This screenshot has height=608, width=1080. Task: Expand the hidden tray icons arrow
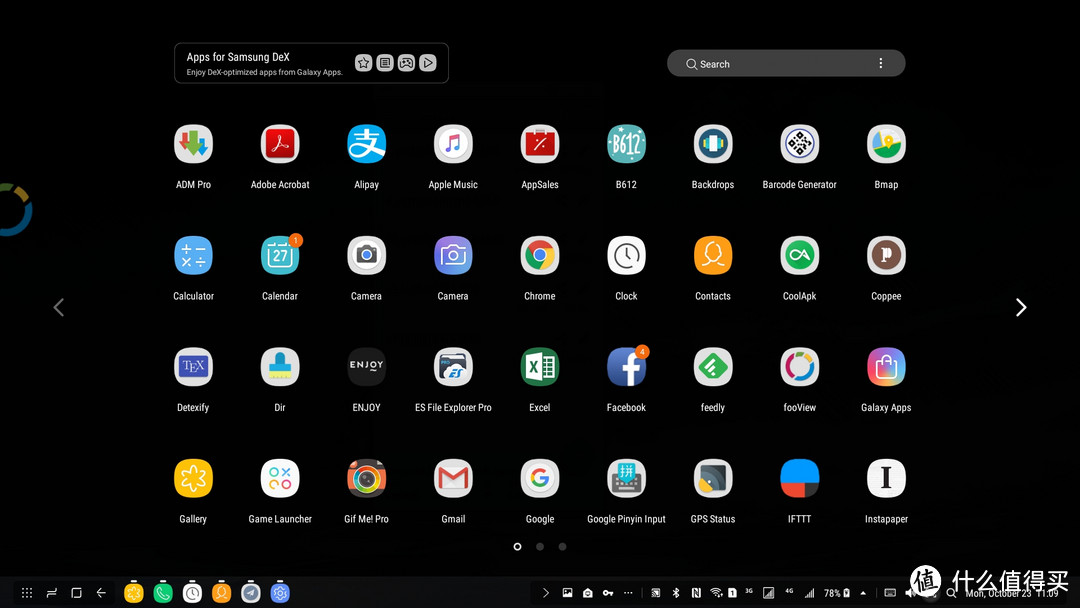(x=862, y=592)
